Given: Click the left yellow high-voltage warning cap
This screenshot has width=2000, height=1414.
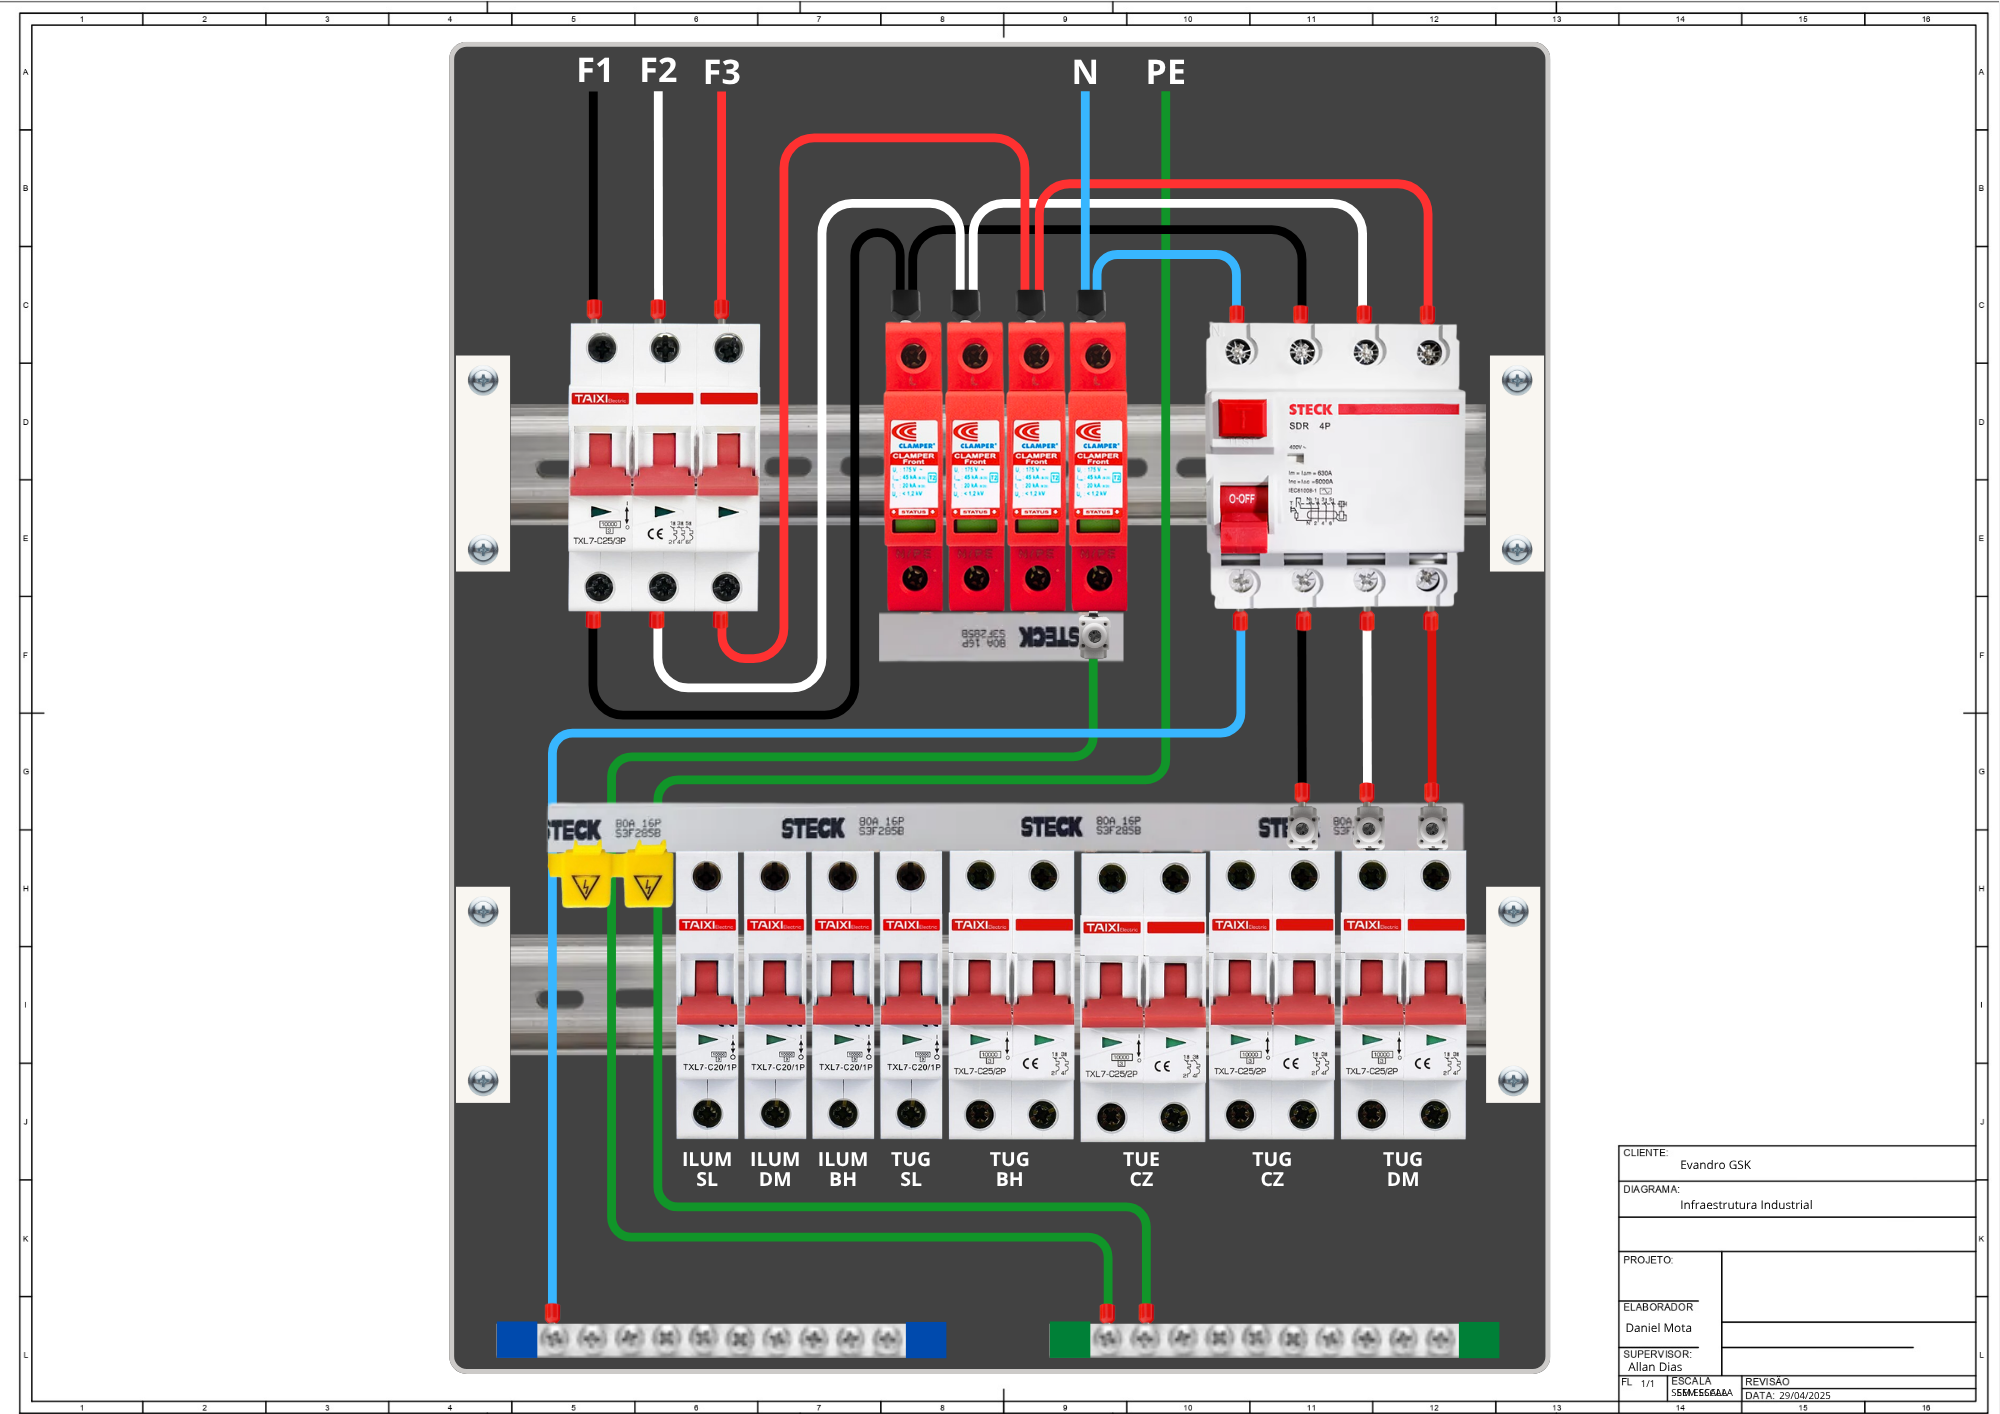Looking at the screenshot, I should (585, 878).
